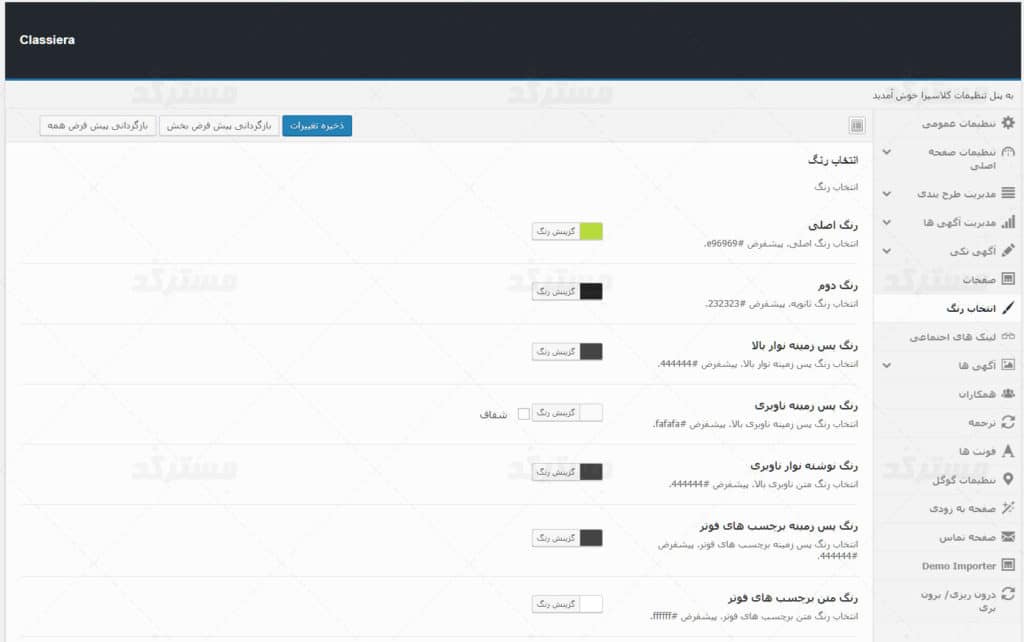Screen dimensions: 1024x642
Task: Click the رنگ اصلی option label
Action: pyautogui.click(x=833, y=225)
